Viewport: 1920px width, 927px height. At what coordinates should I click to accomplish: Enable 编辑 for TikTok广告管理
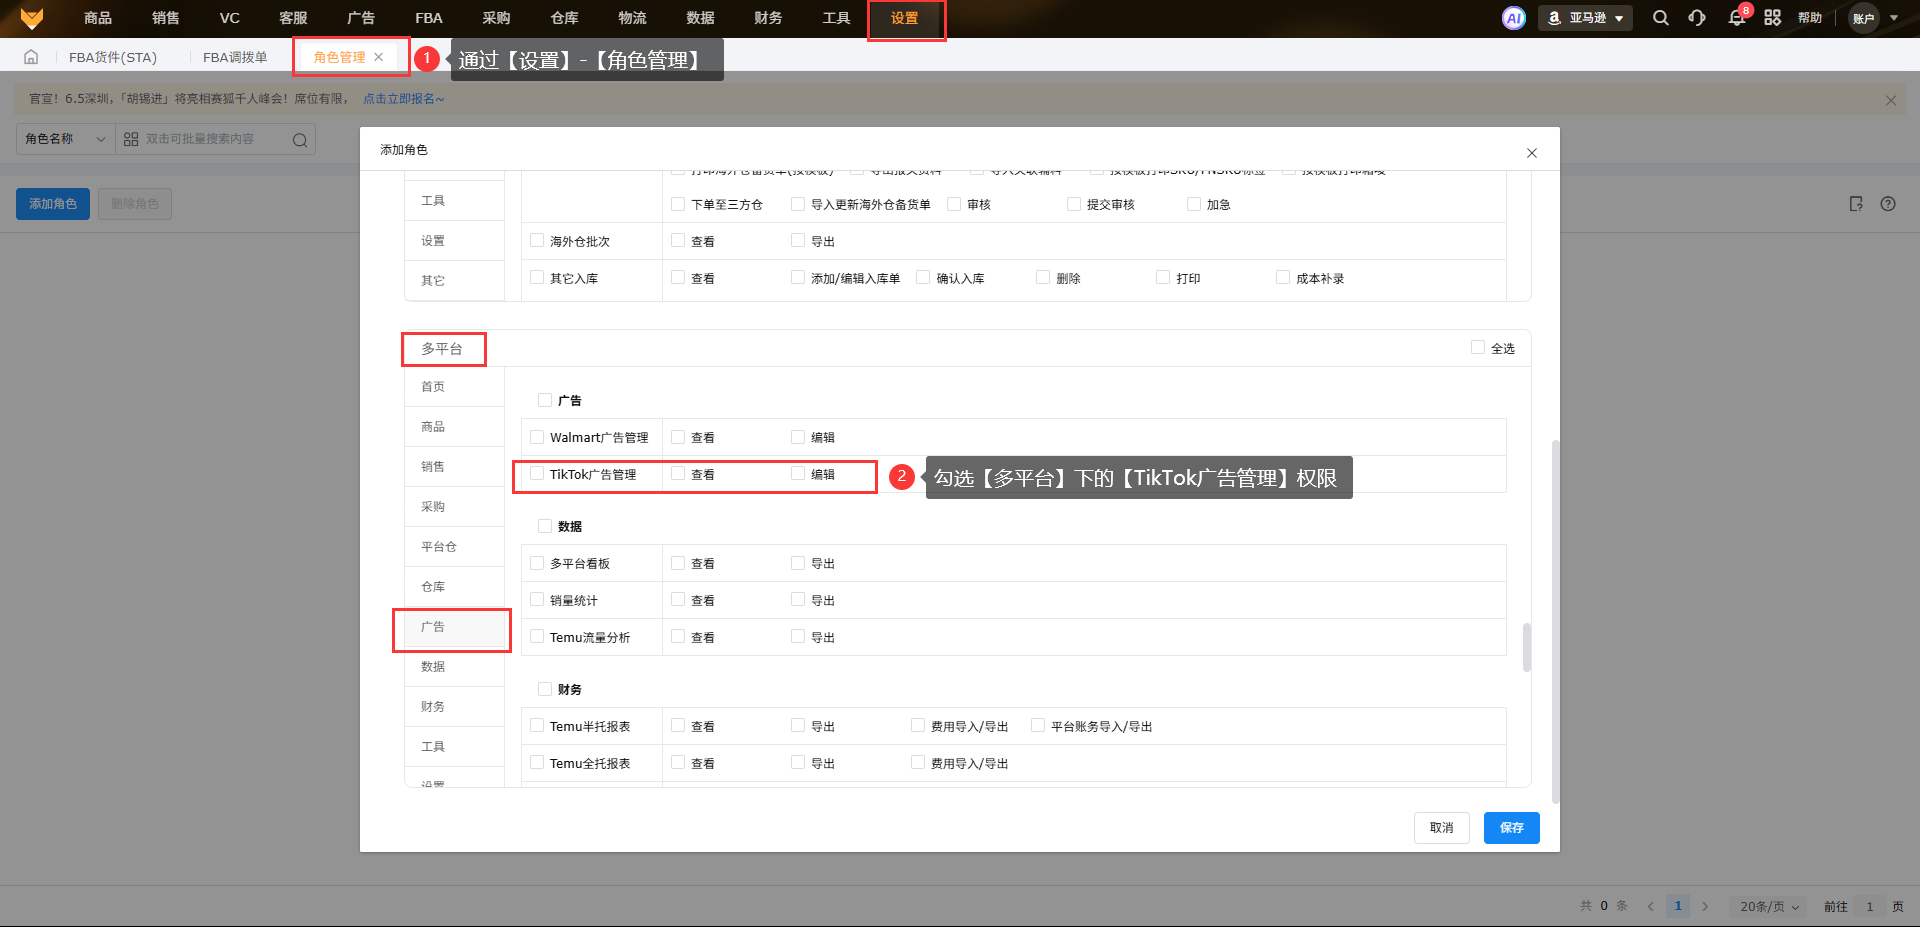point(798,474)
